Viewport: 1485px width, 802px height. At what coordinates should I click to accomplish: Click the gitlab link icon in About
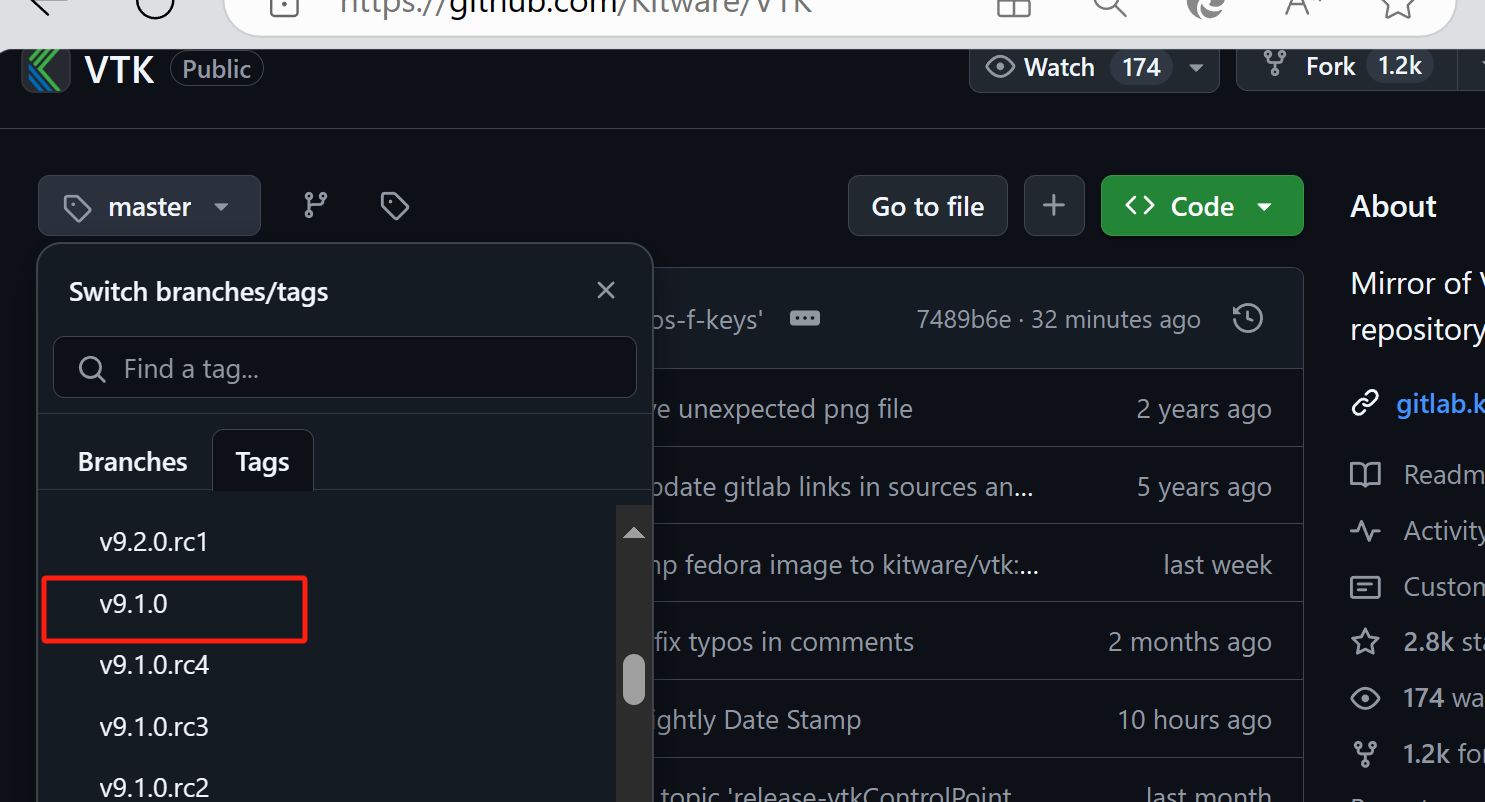pyautogui.click(x=1365, y=403)
